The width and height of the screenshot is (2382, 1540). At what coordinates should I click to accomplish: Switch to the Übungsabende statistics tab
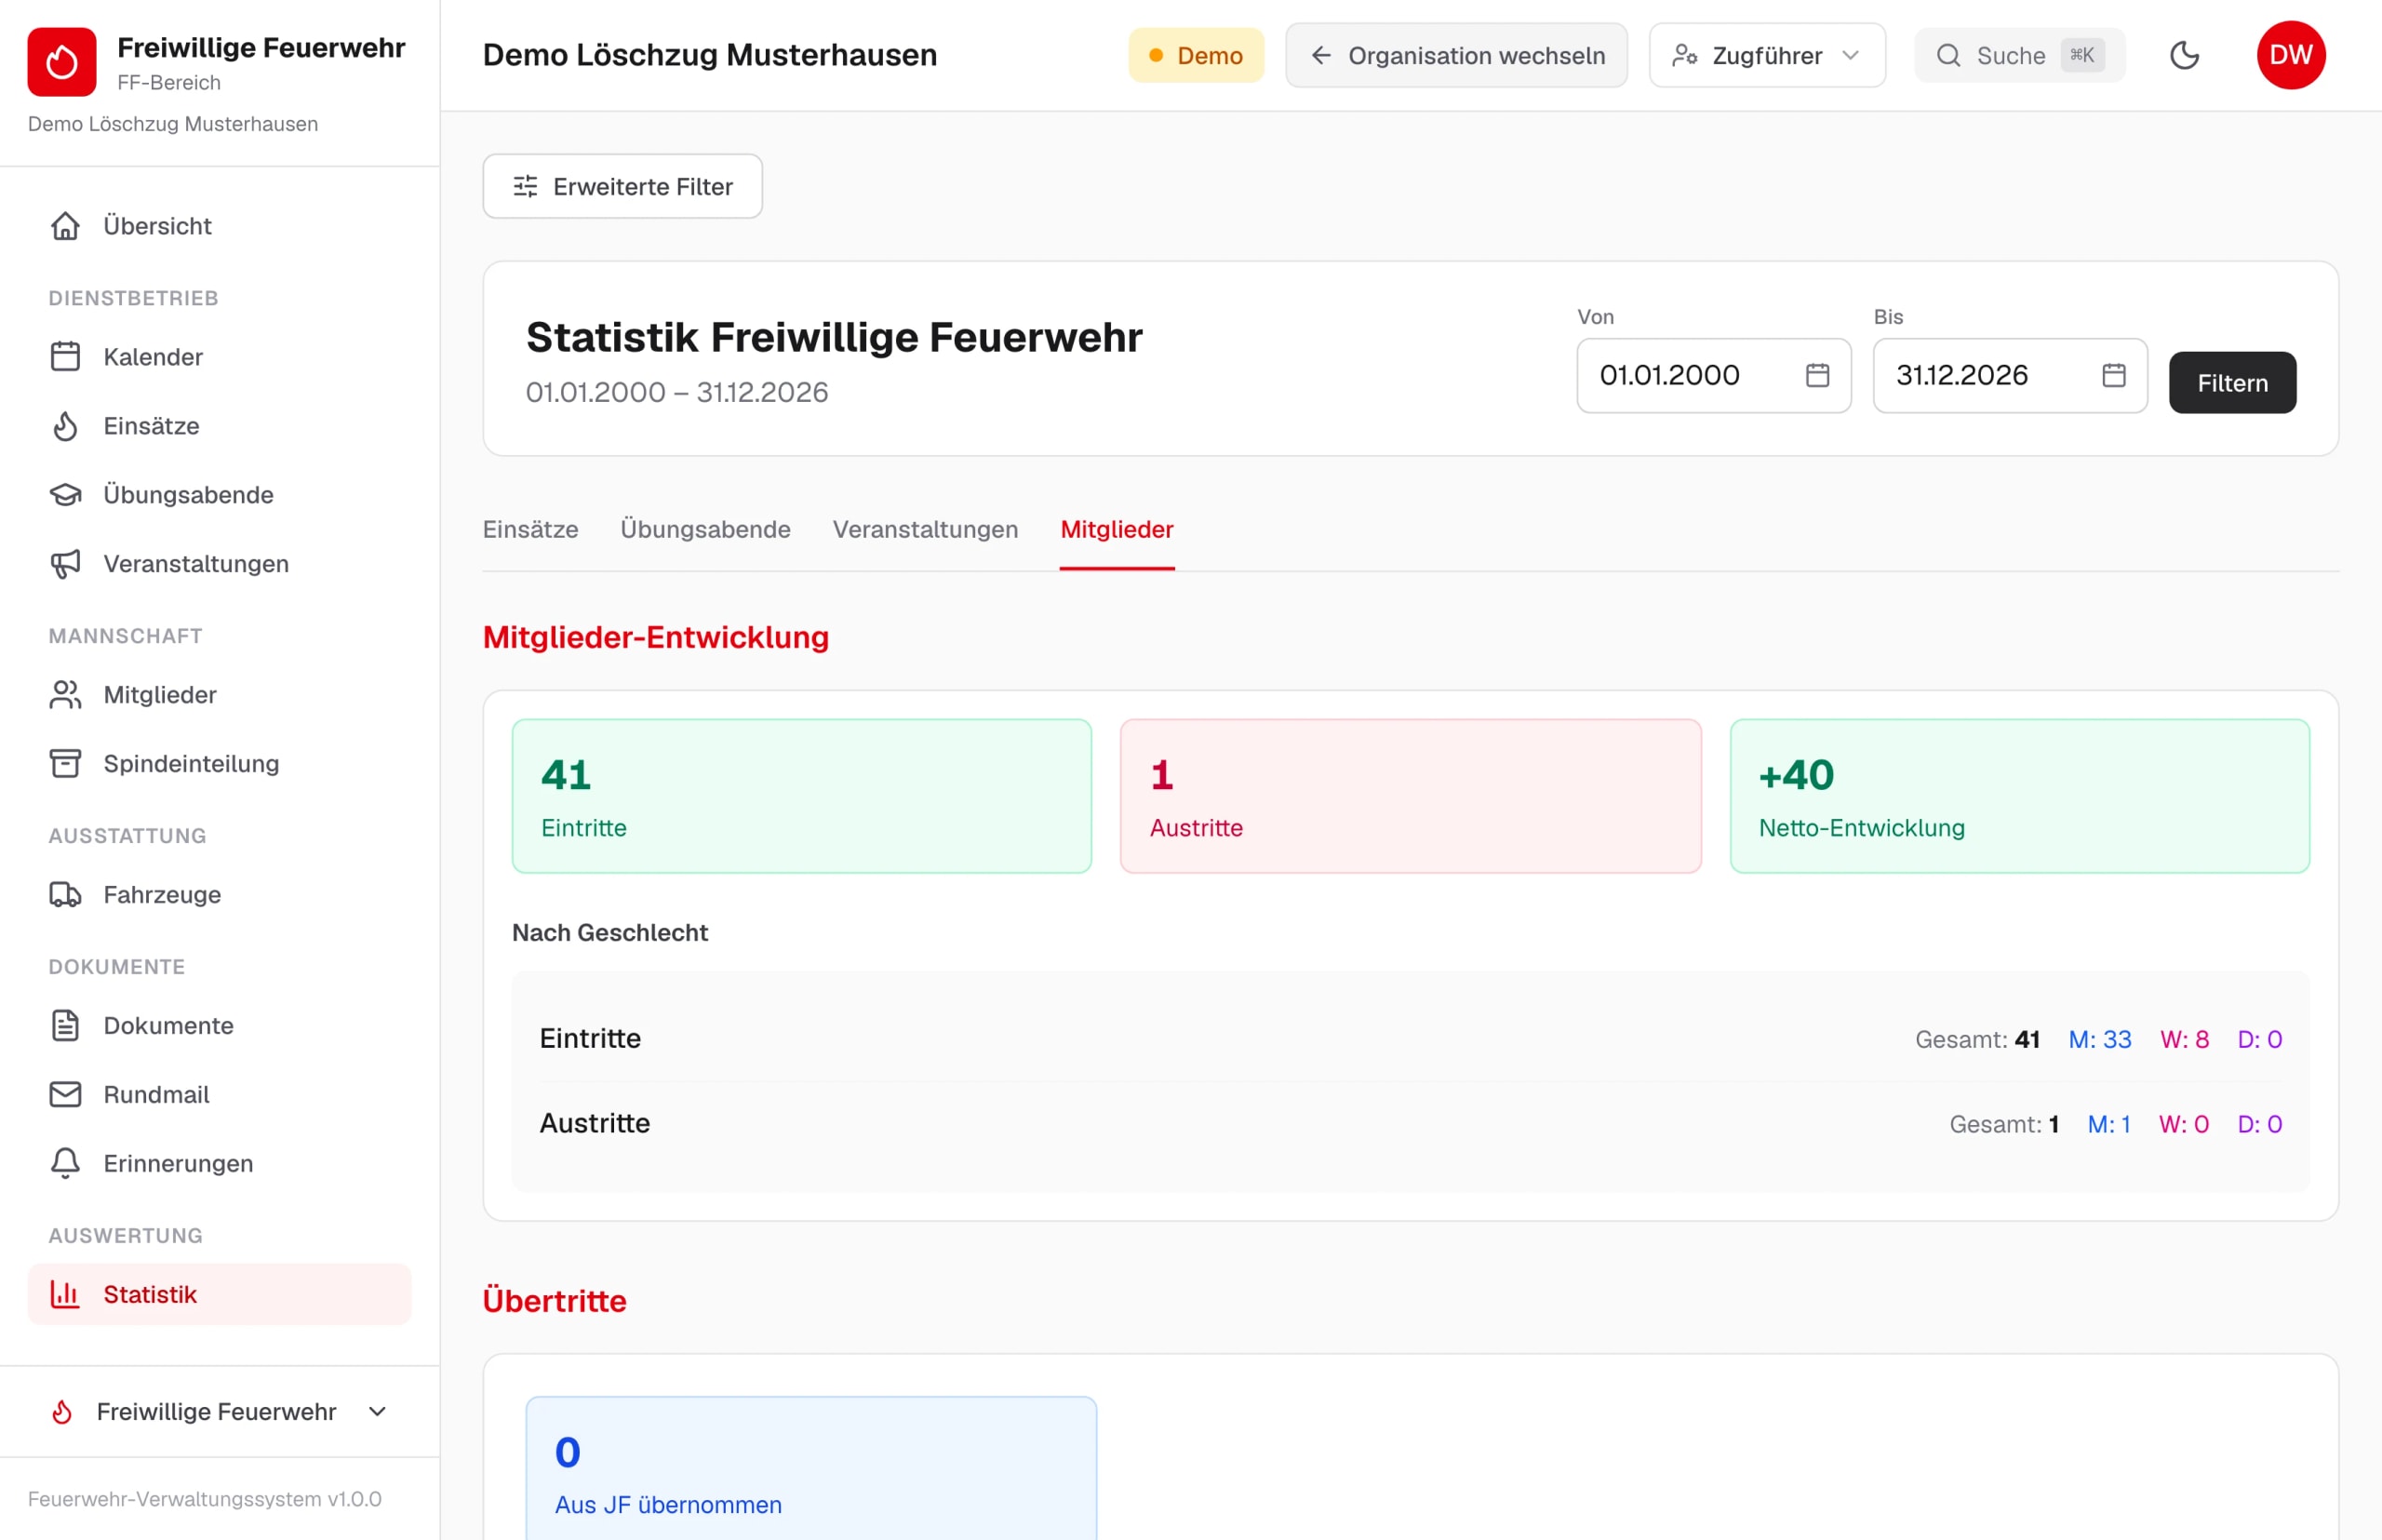pos(705,530)
